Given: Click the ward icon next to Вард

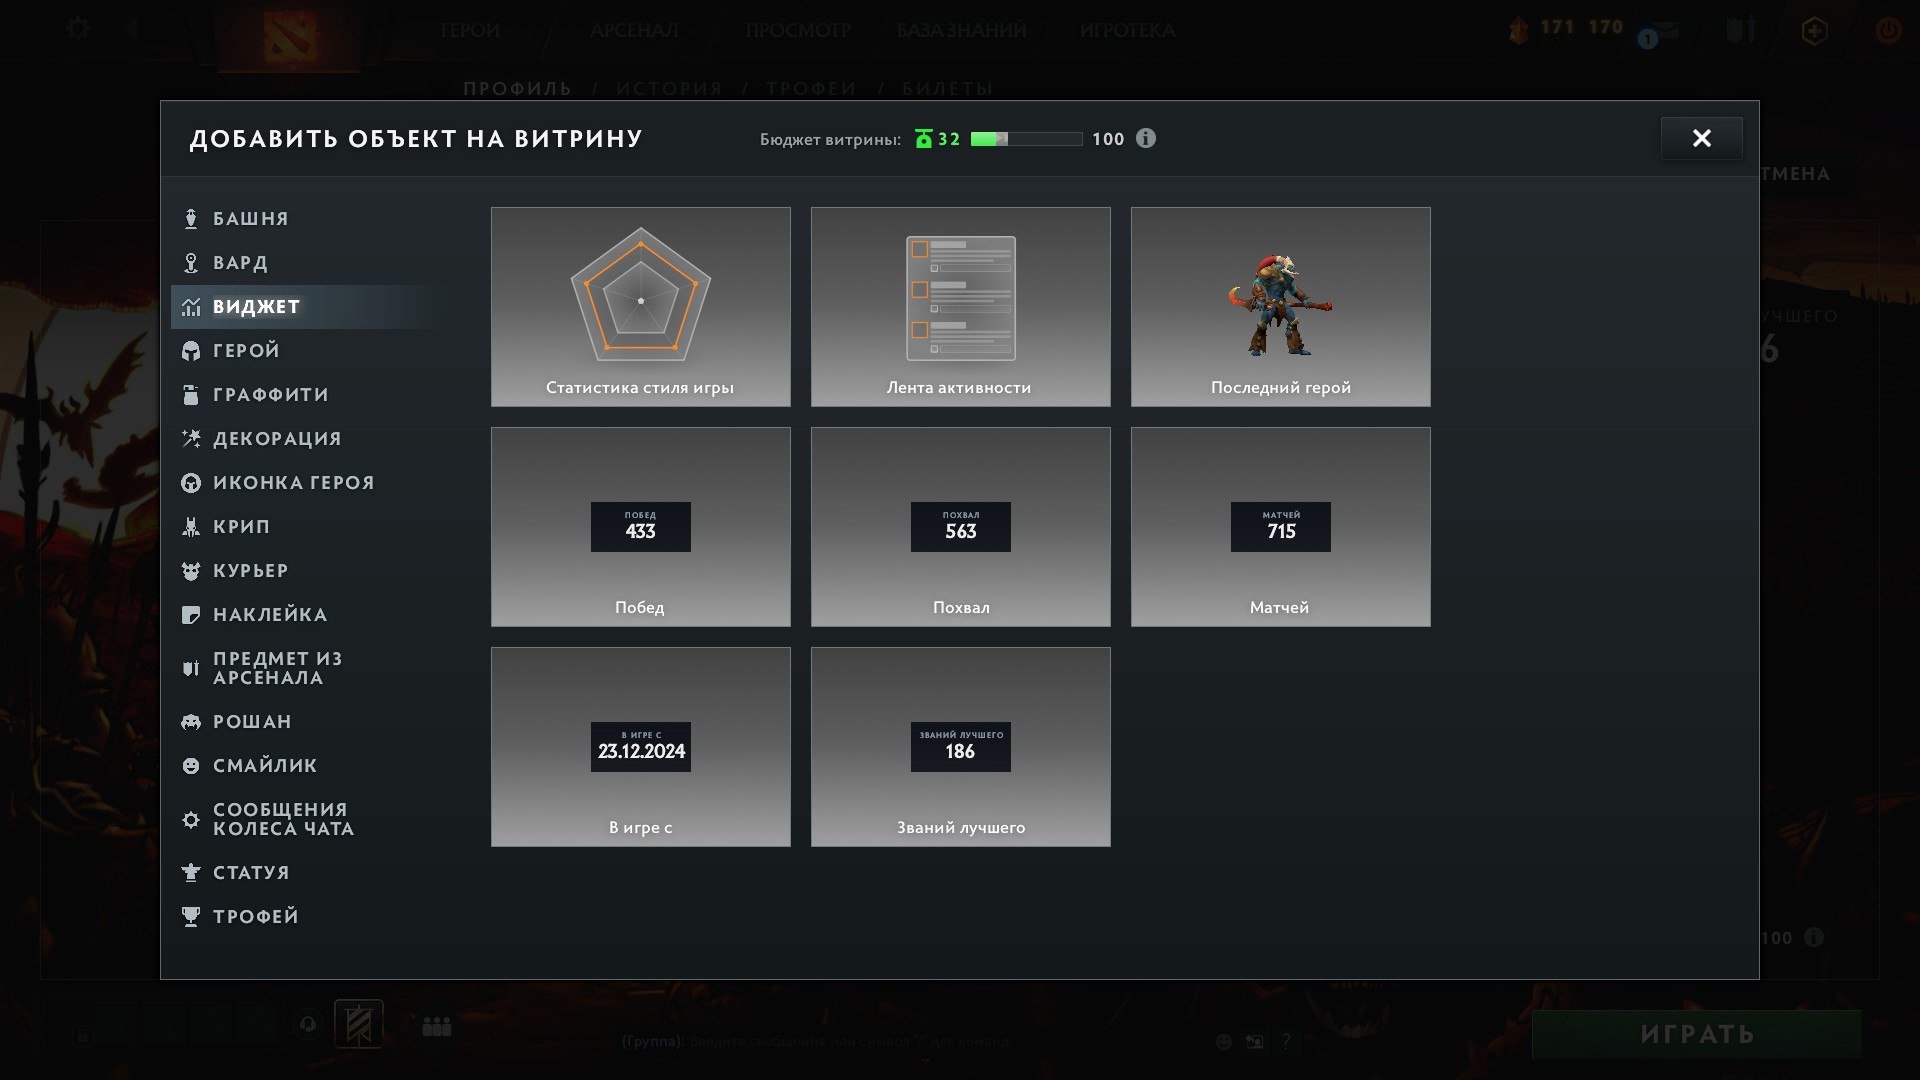Looking at the screenshot, I should 190,263.
